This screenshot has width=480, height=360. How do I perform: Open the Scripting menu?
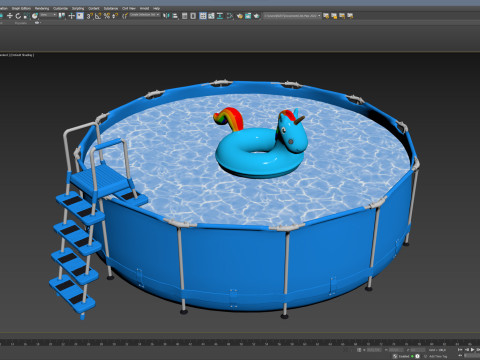coord(78,8)
